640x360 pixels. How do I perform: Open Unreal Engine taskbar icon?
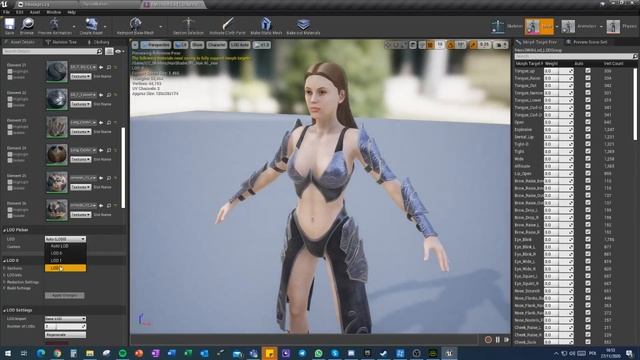449,353
